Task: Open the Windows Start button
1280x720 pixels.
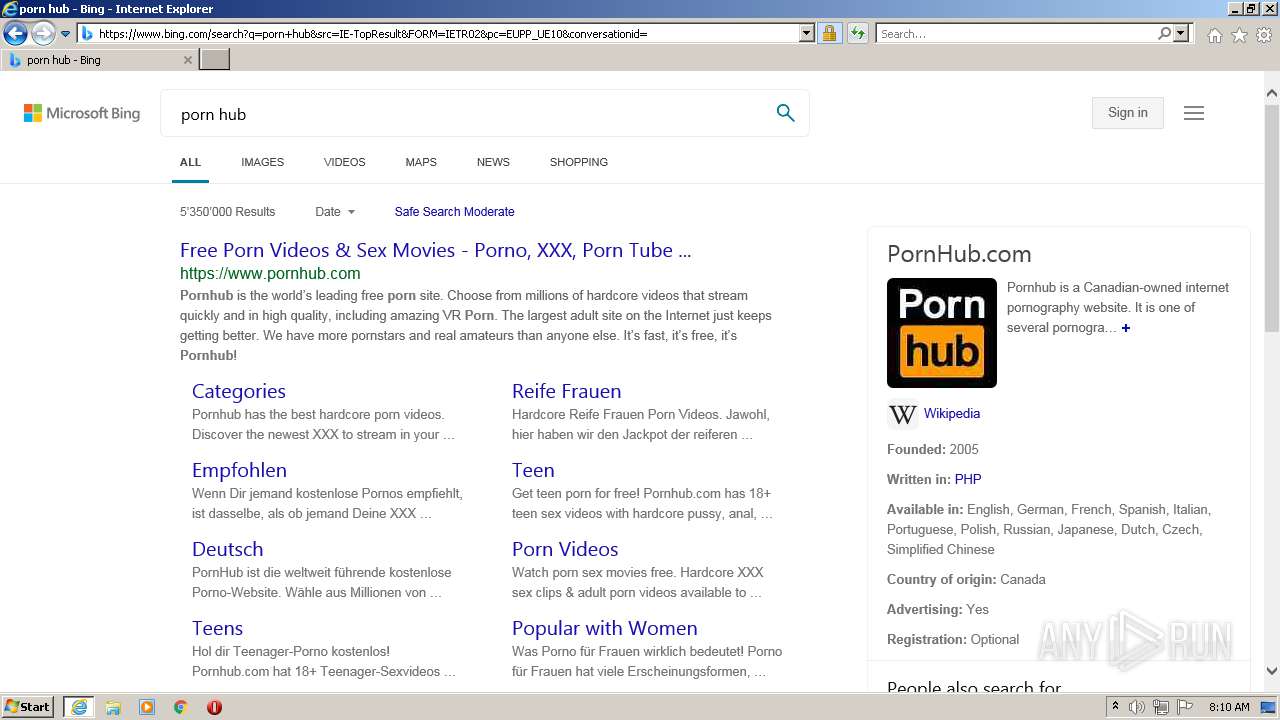Action: click(28, 706)
